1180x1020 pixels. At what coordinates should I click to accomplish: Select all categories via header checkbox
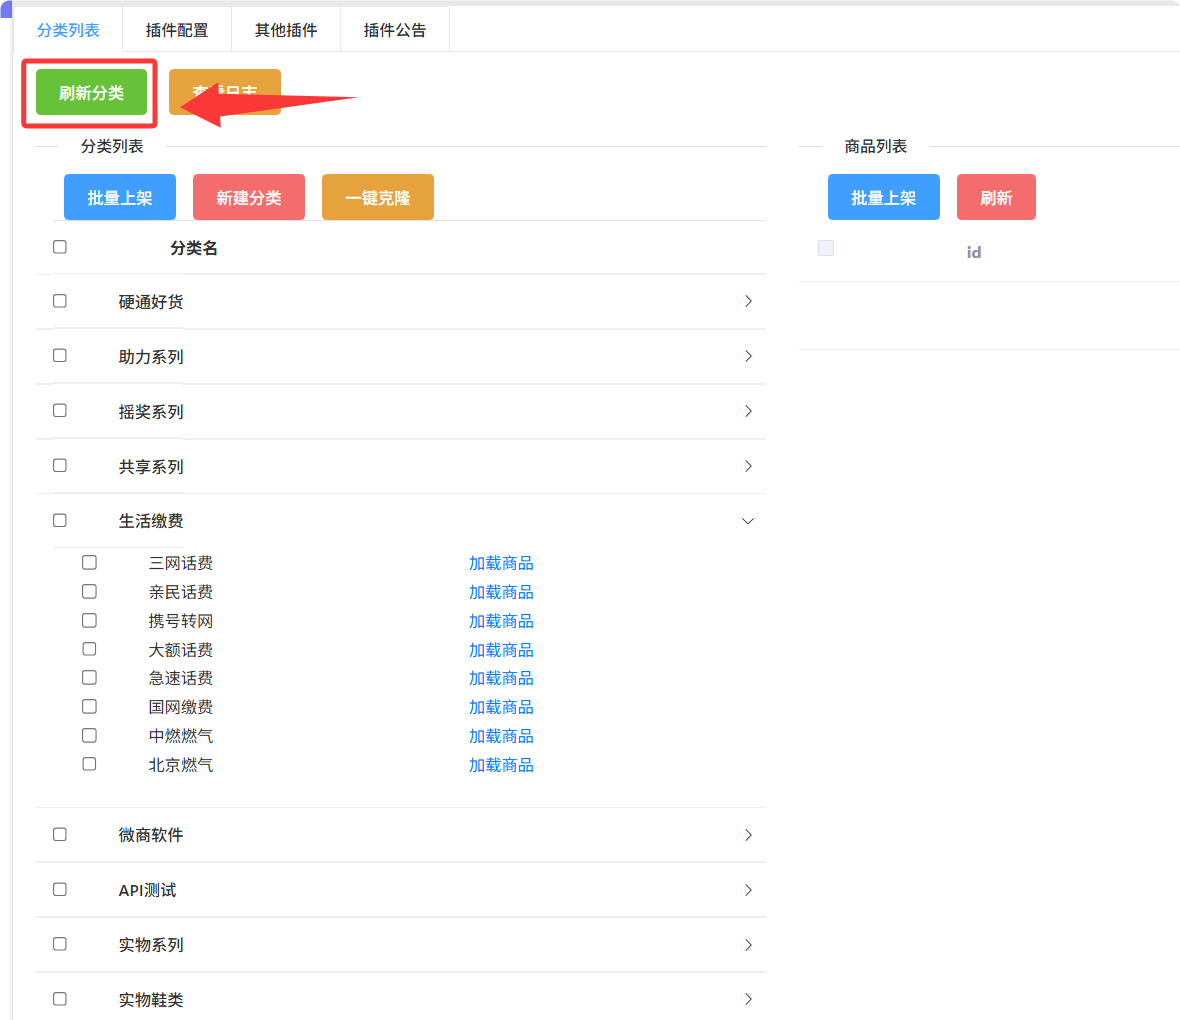60,247
